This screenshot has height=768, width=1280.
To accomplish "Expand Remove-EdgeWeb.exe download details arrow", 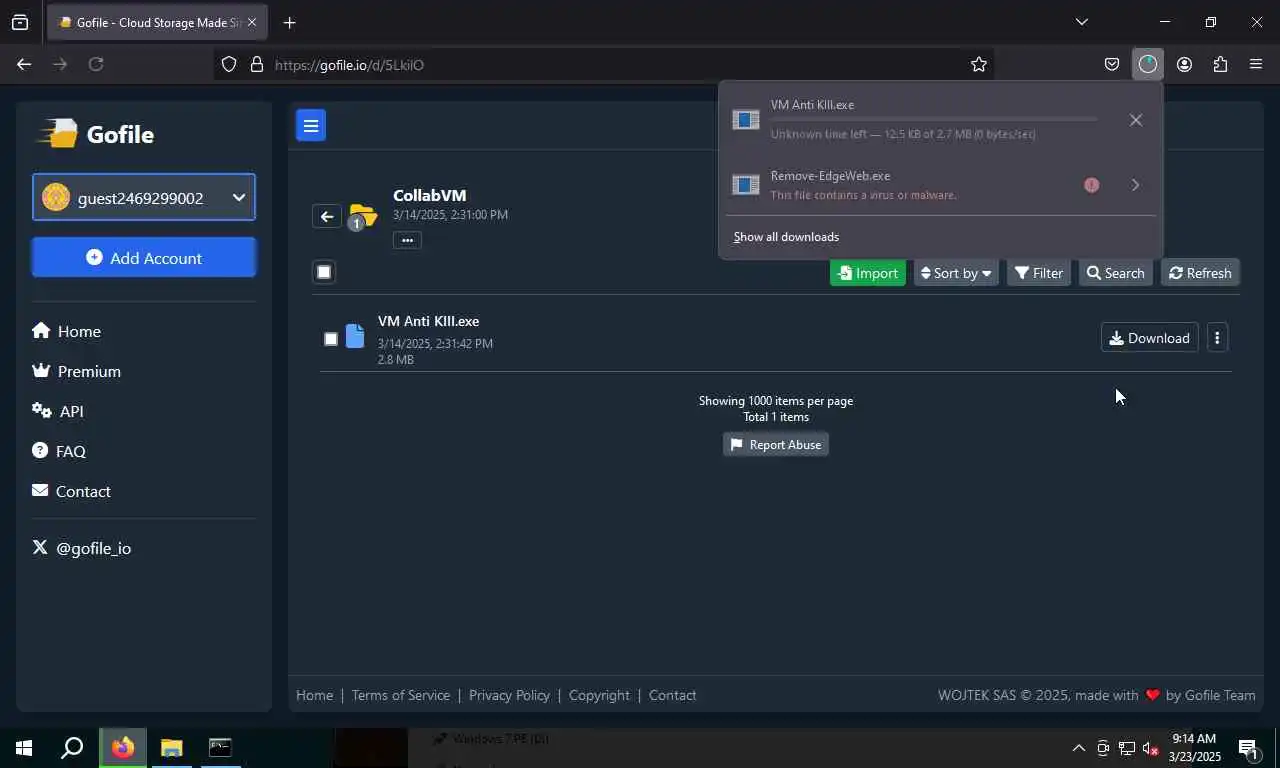I will point(1135,185).
